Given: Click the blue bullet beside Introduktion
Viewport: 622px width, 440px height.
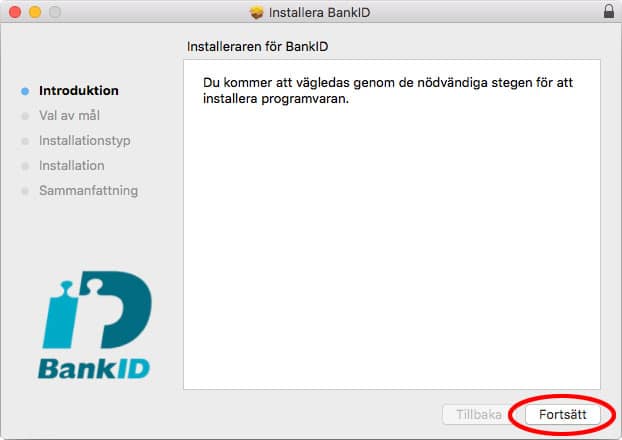Looking at the screenshot, I should coord(25,91).
